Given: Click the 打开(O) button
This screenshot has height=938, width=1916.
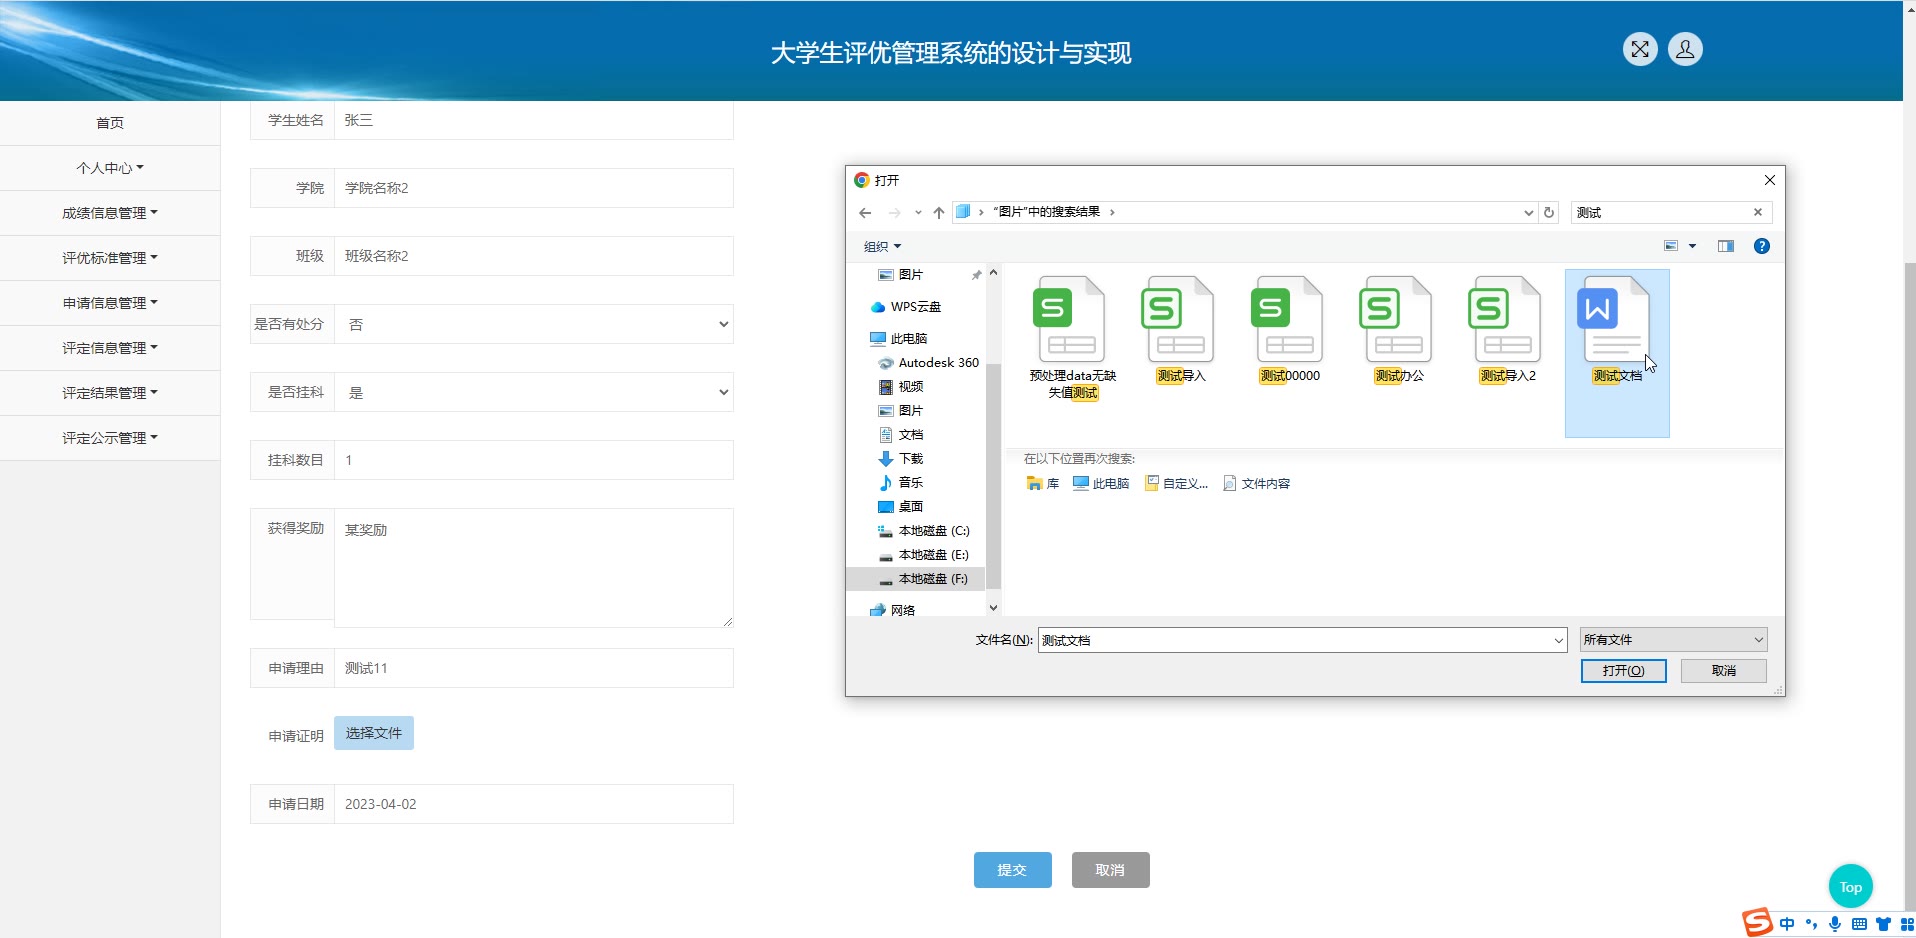Looking at the screenshot, I should point(1623,671).
